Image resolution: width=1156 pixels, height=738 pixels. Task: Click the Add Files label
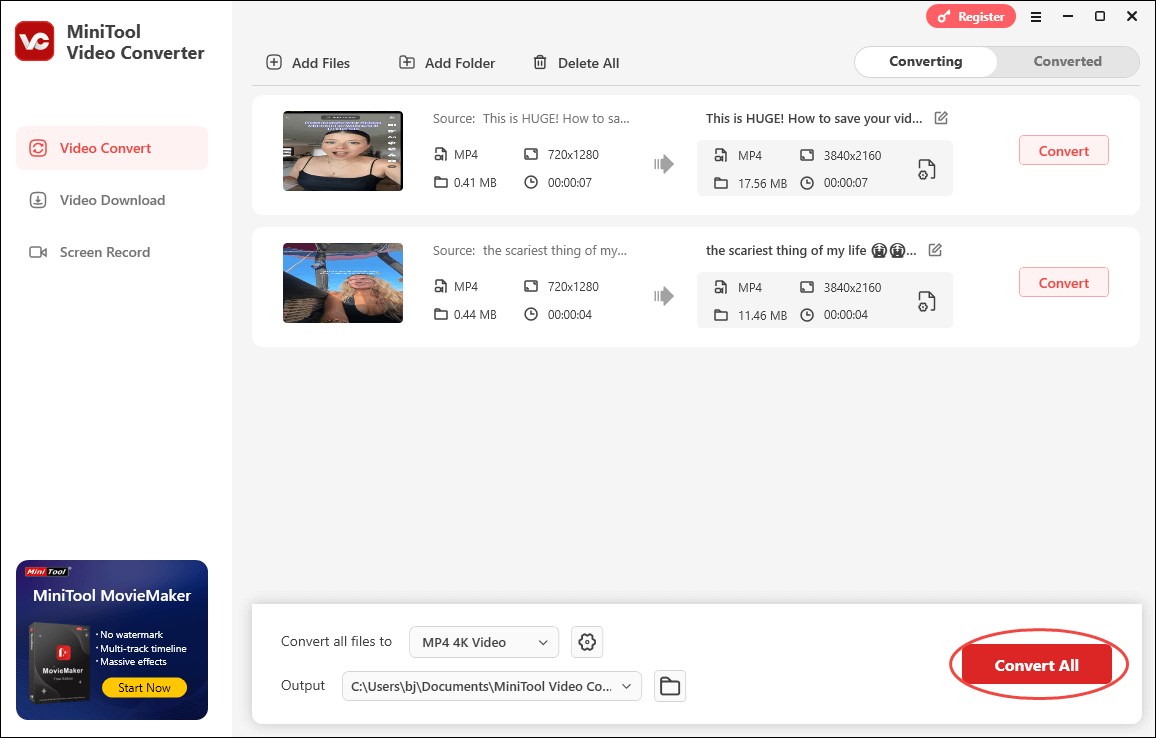(321, 63)
